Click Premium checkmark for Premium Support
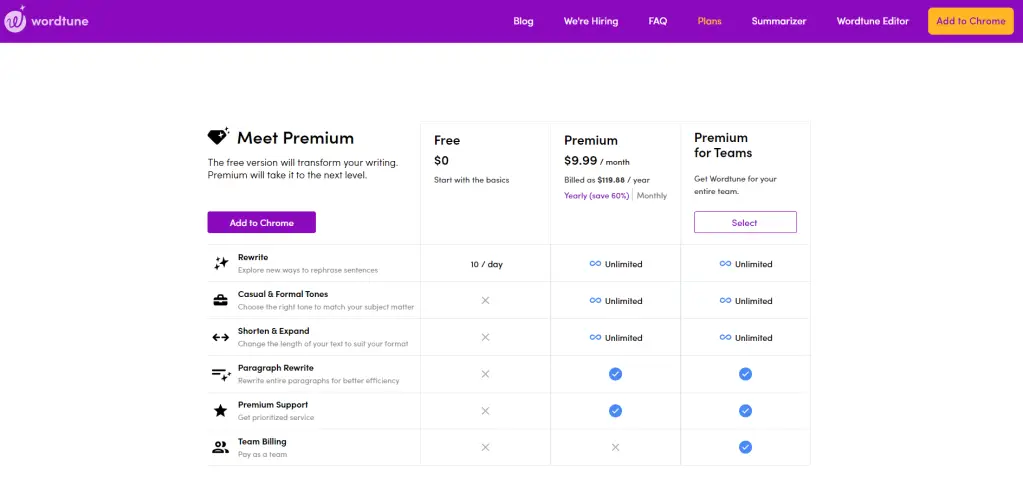Image resolution: width=1023 pixels, height=503 pixels. (615, 410)
